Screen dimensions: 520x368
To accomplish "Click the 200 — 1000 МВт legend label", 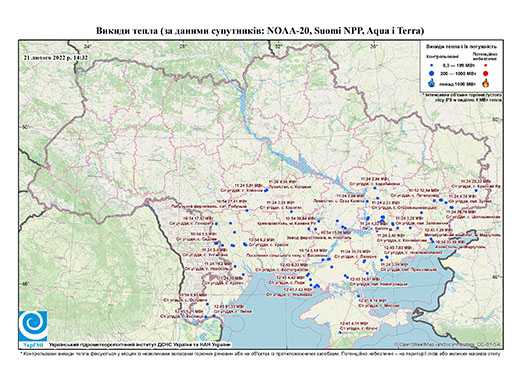I will click(x=457, y=73).
